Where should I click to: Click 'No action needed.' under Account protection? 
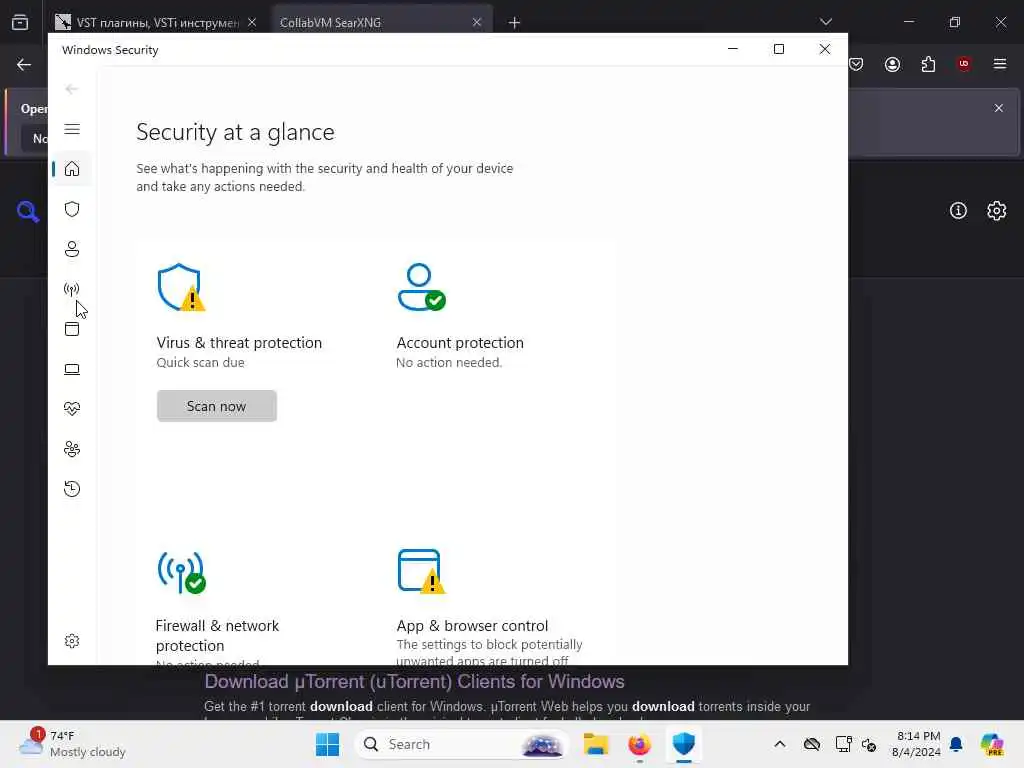[x=449, y=362]
